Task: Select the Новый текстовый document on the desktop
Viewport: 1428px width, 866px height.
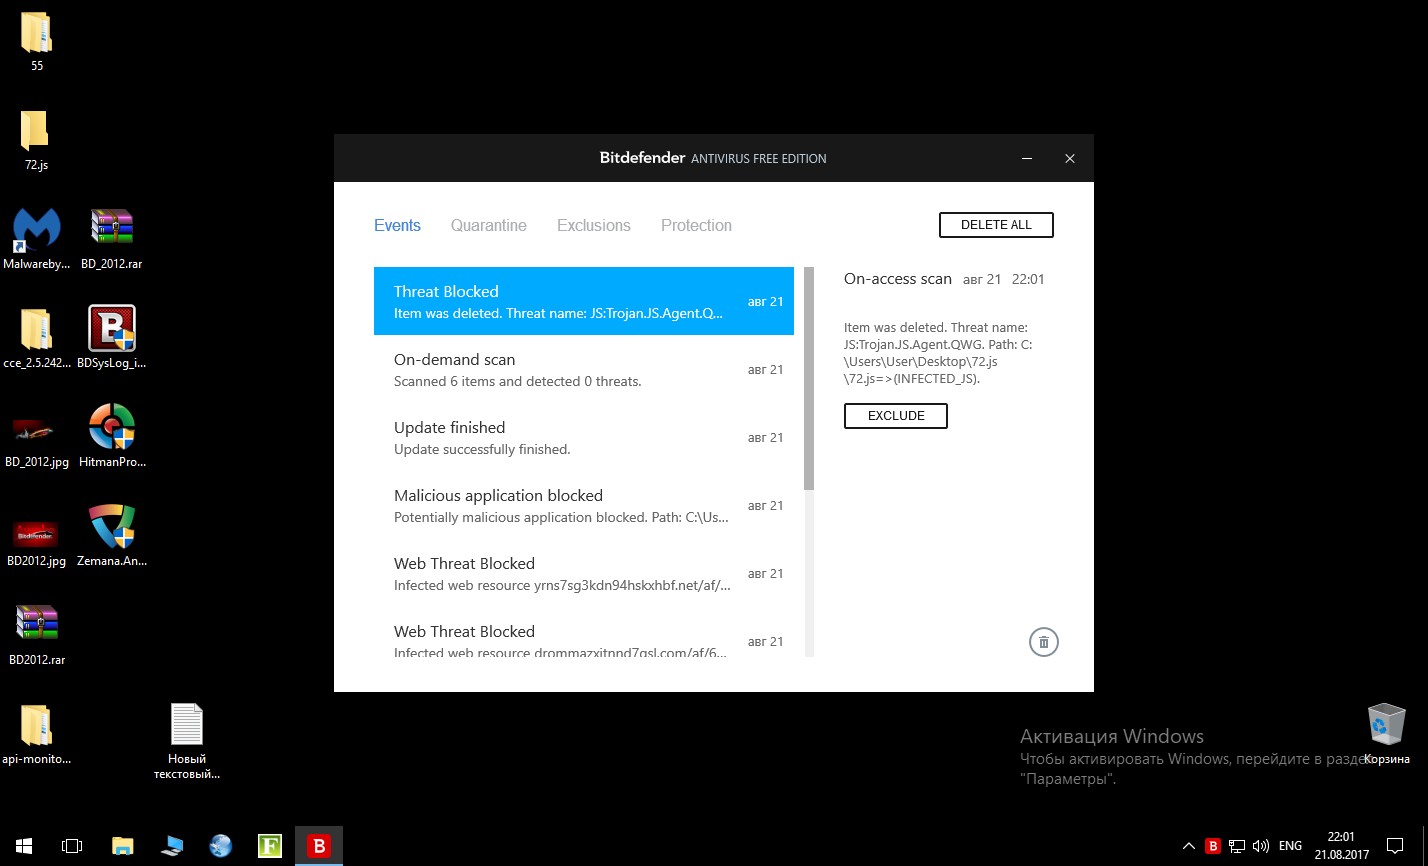Action: tap(187, 741)
